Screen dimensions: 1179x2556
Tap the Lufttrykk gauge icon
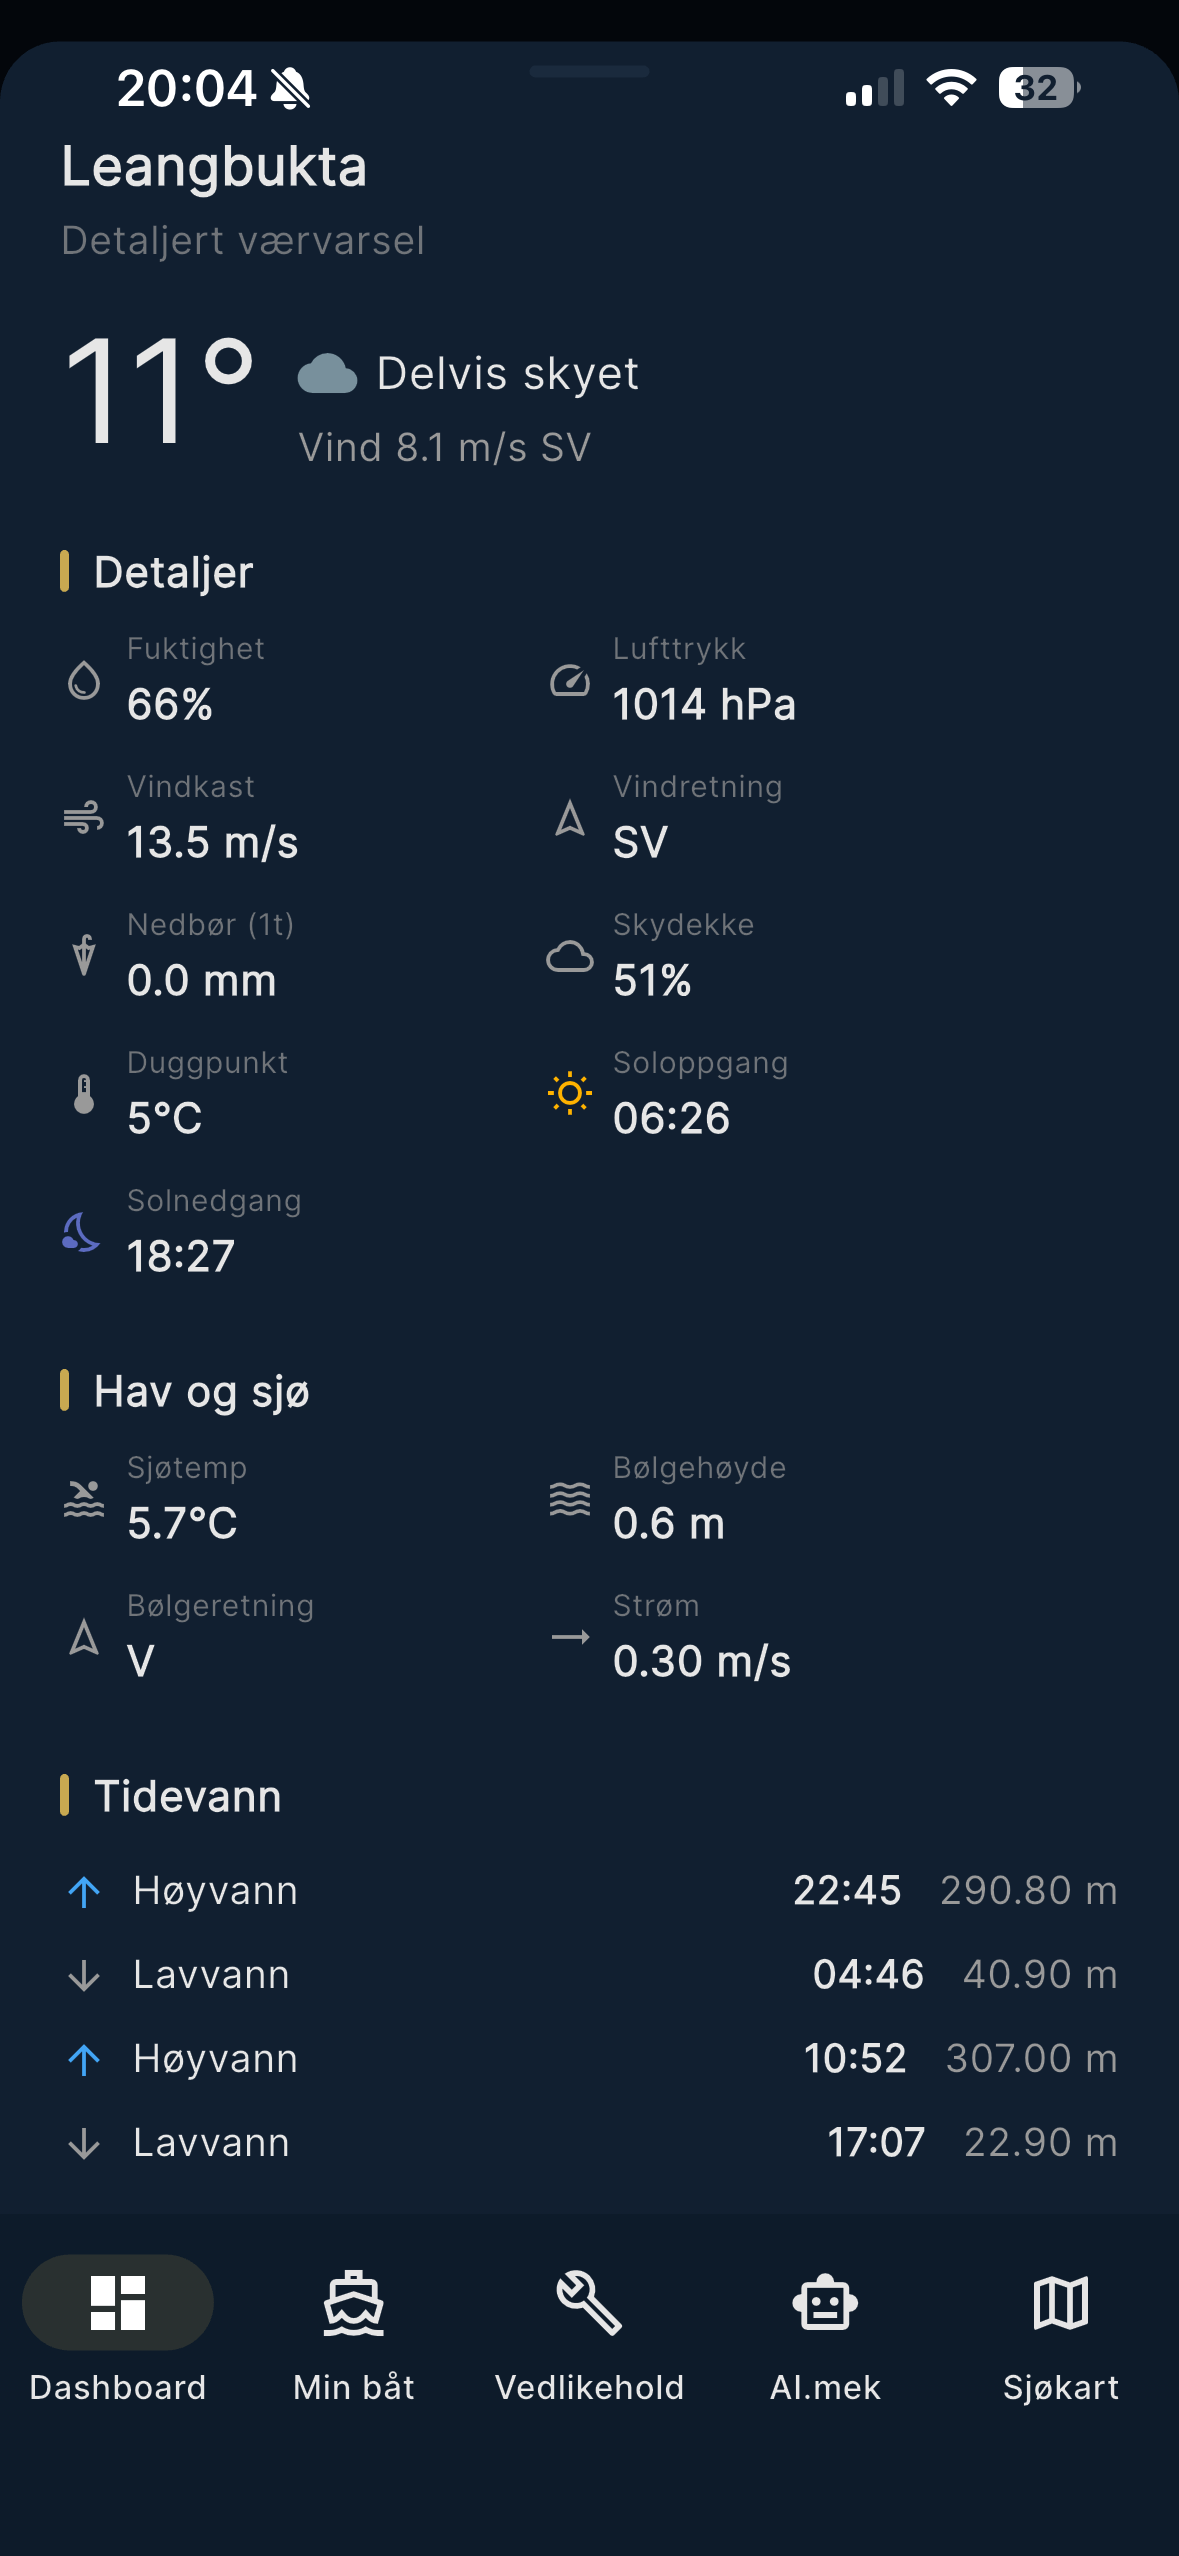pos(570,681)
